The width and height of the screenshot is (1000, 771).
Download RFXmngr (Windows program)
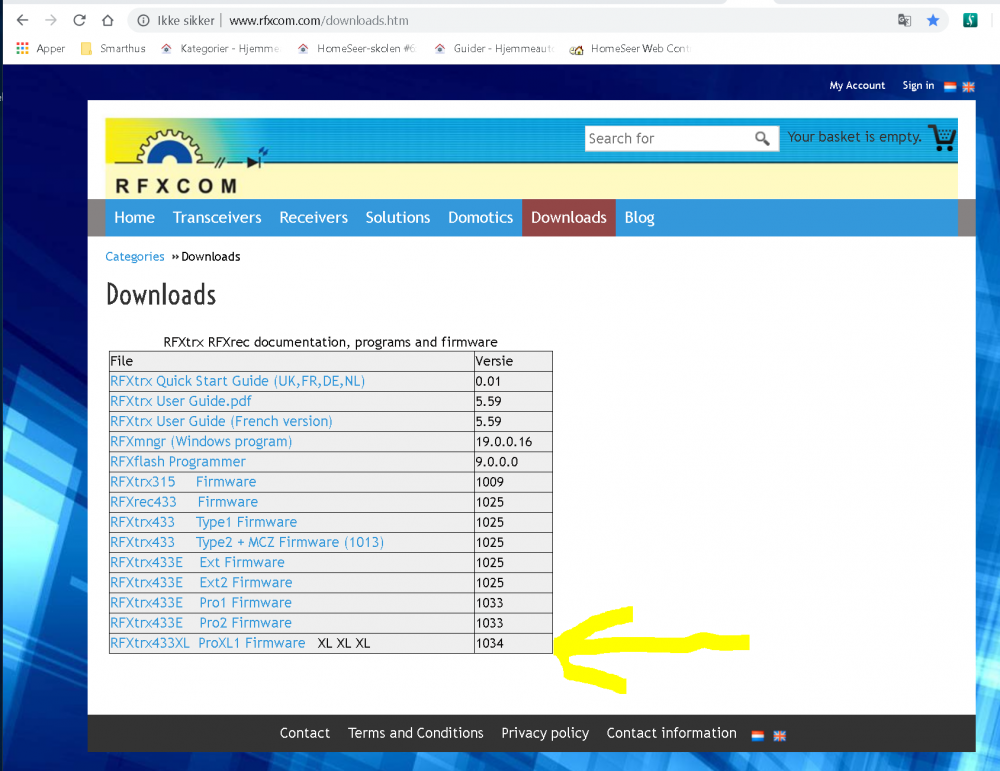tap(201, 442)
